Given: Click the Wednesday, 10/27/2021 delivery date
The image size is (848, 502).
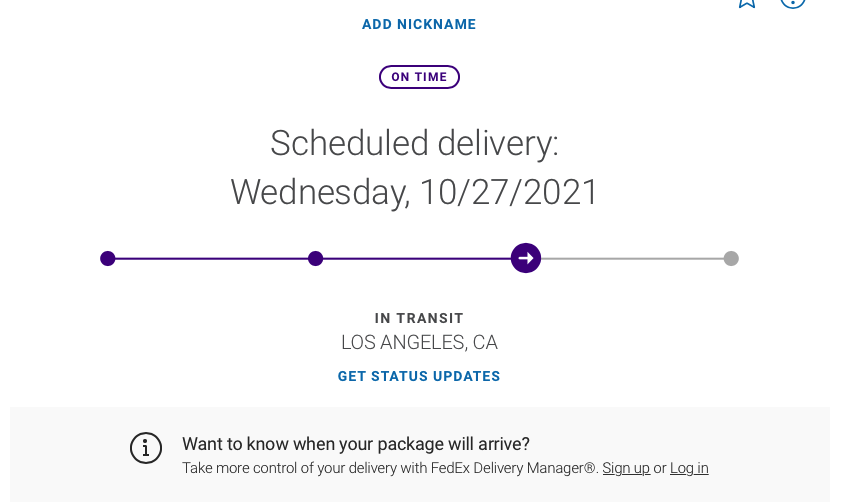Looking at the screenshot, I should click(x=414, y=191).
